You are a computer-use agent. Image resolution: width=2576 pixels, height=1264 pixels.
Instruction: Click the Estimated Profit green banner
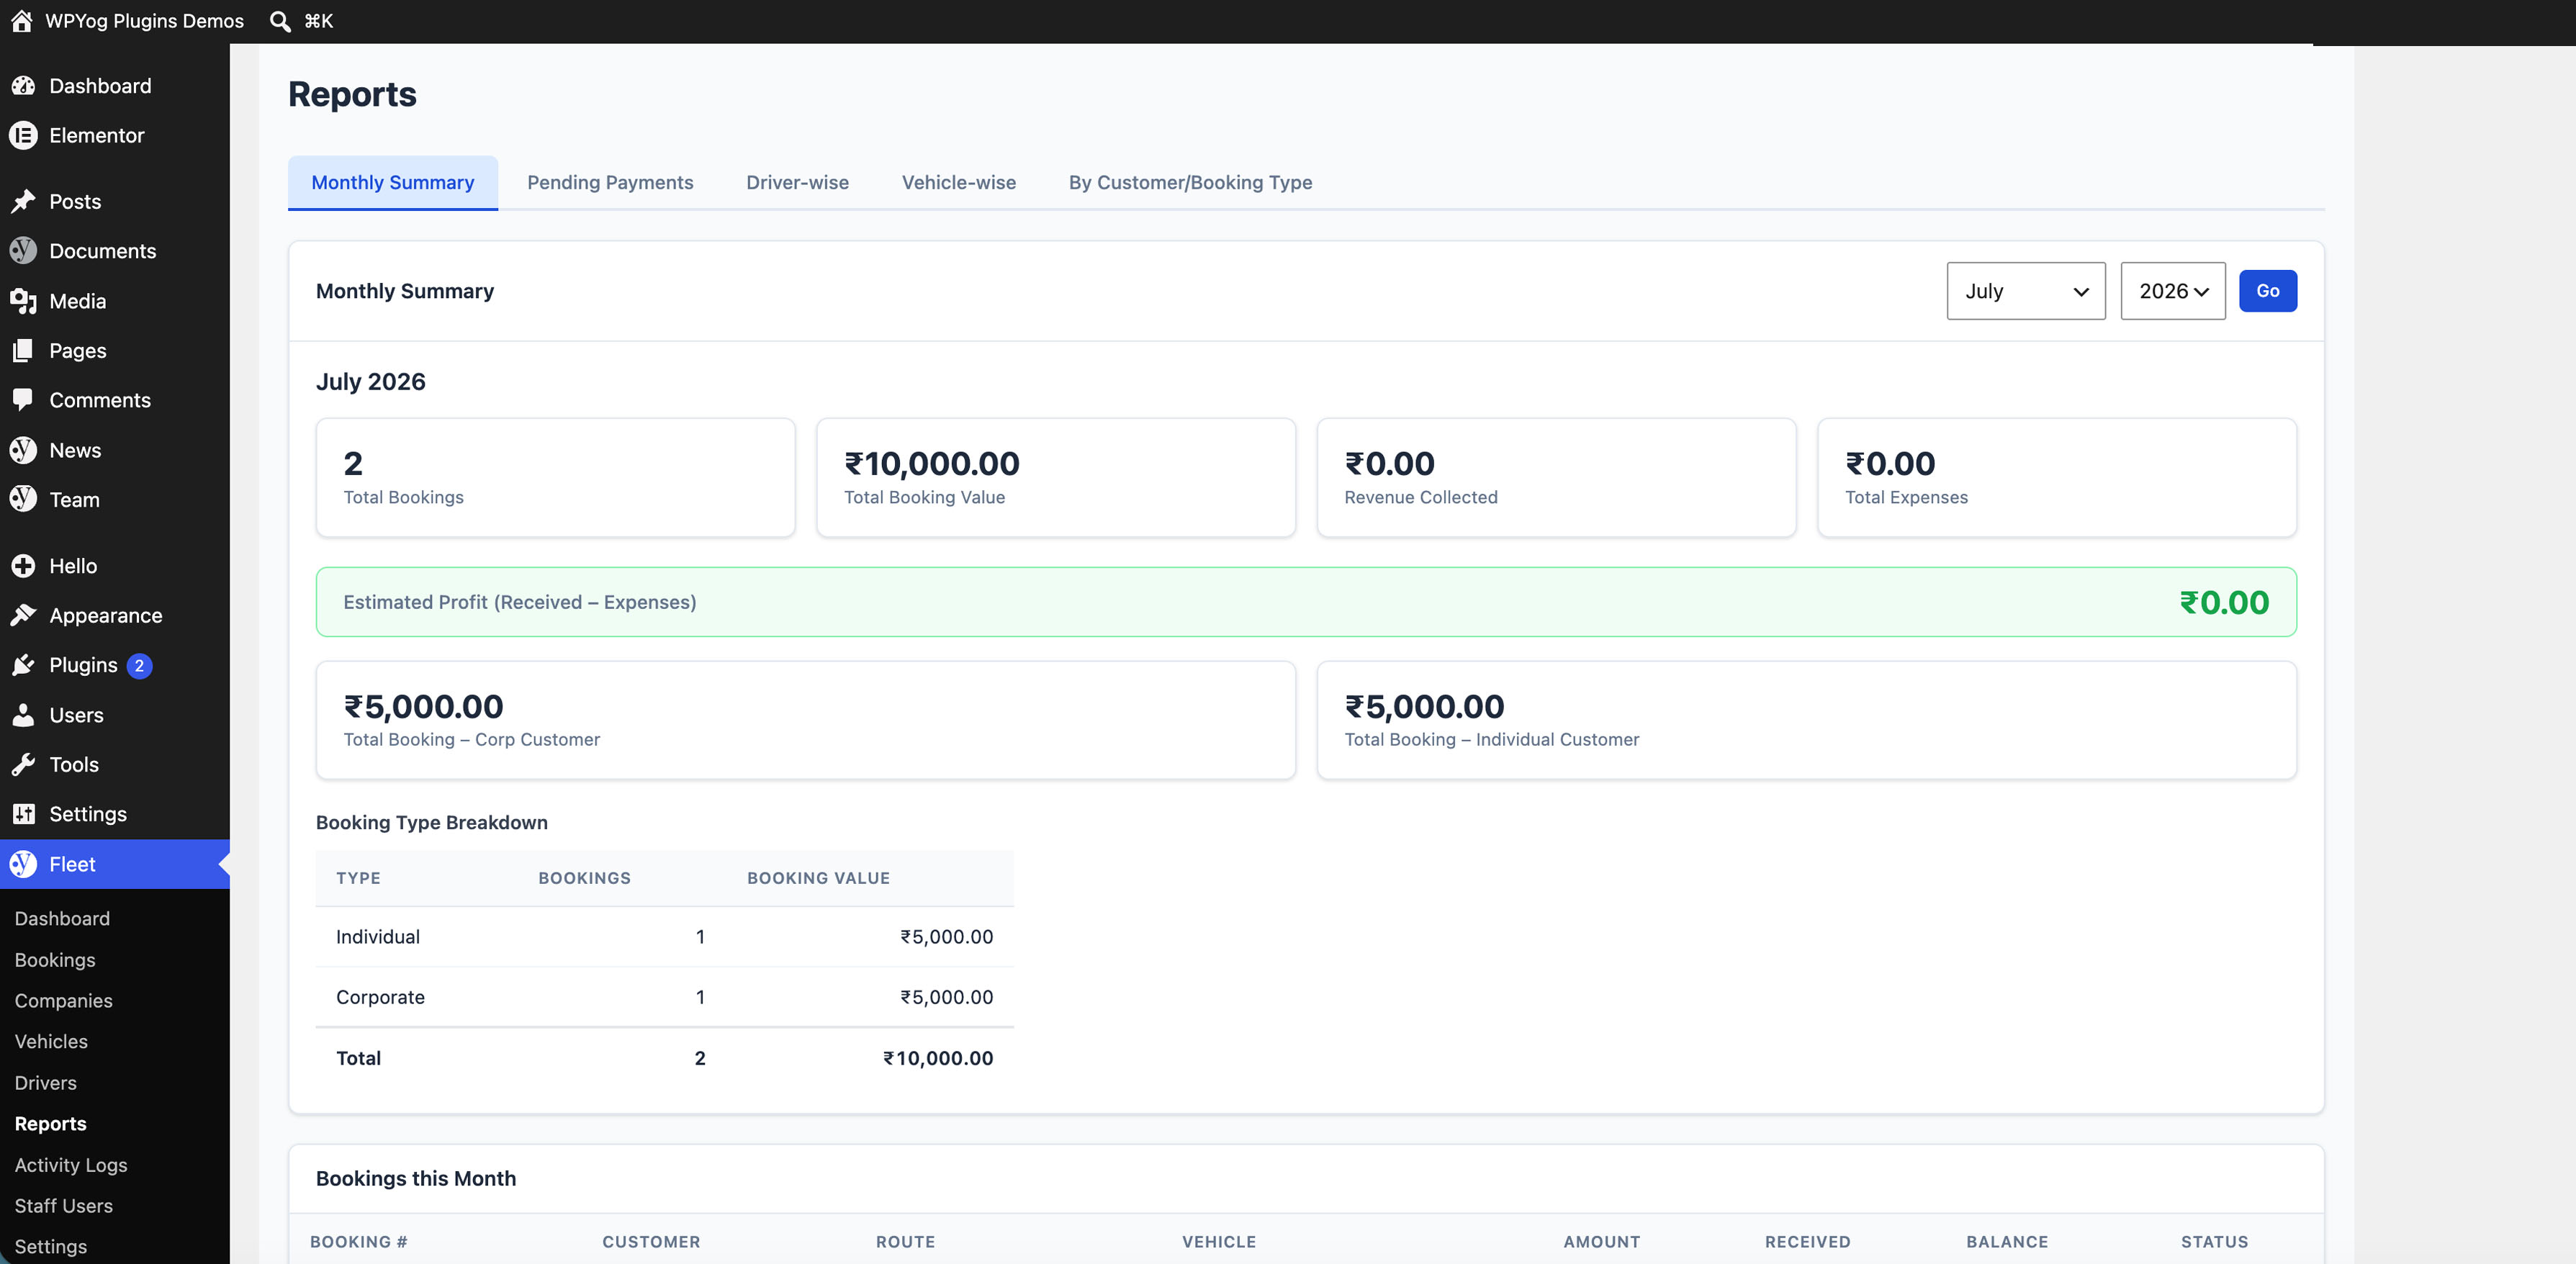(x=1306, y=602)
